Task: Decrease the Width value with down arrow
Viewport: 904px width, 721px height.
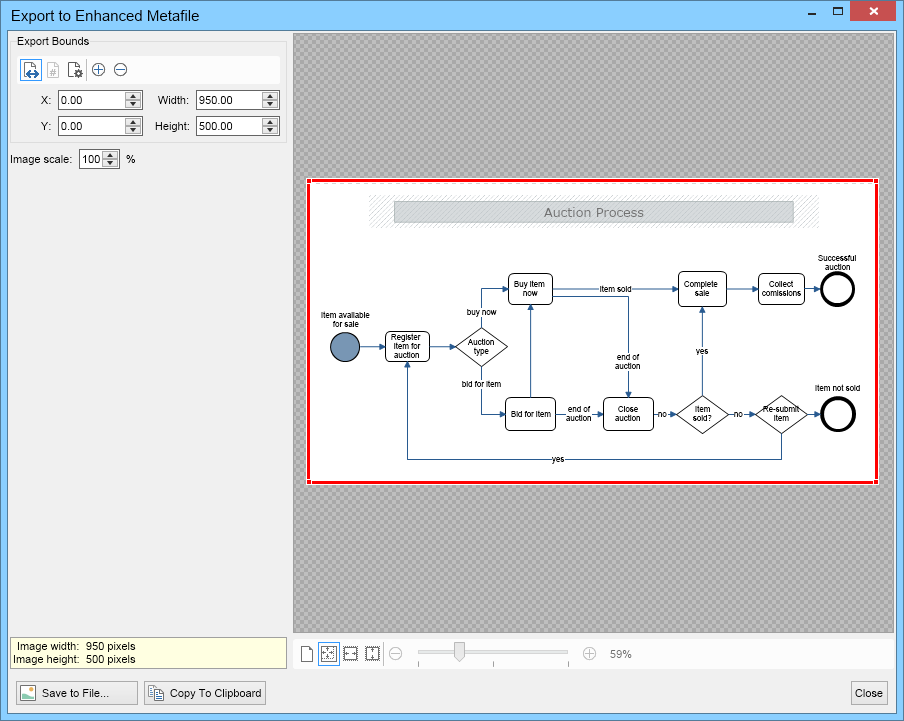Action: point(270,104)
